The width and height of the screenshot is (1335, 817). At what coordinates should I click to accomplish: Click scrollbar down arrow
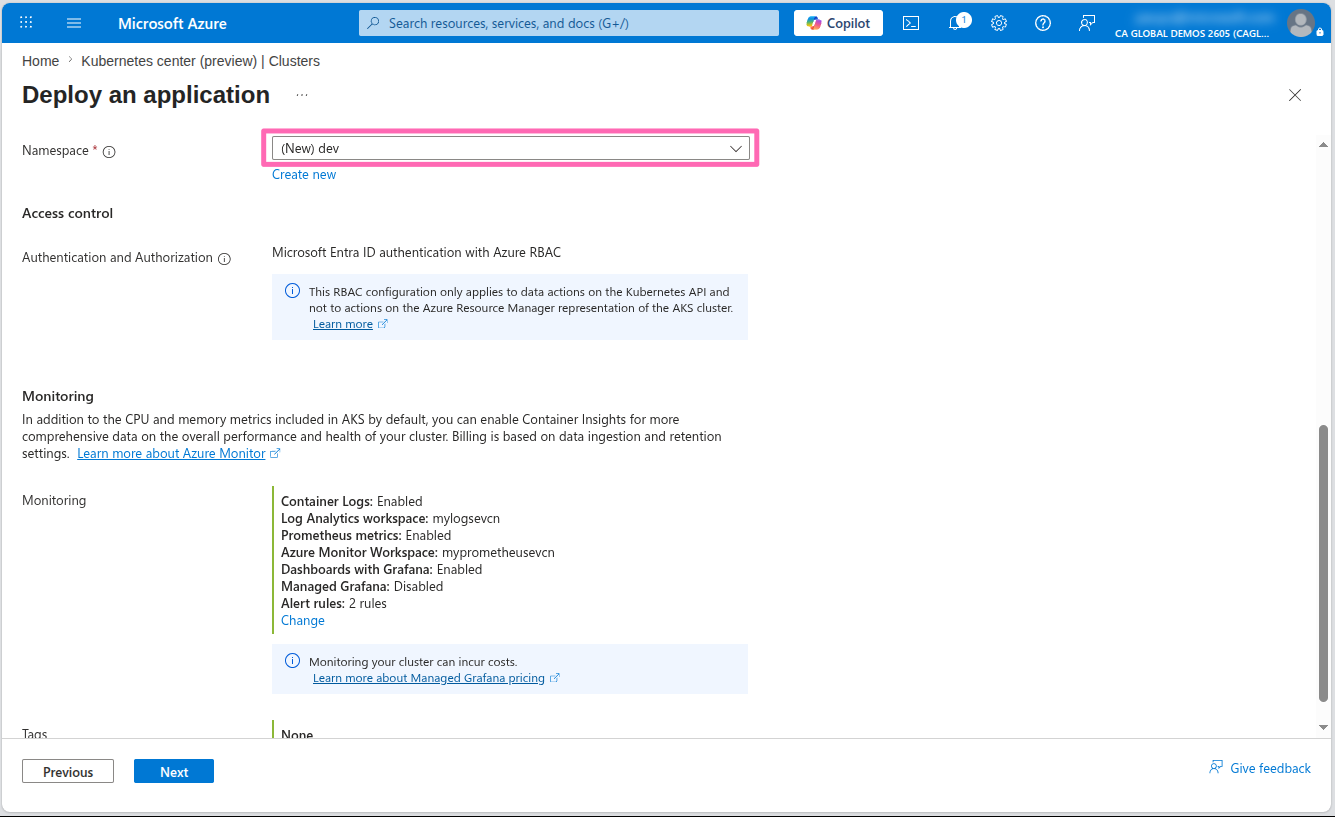pyautogui.click(x=1324, y=727)
